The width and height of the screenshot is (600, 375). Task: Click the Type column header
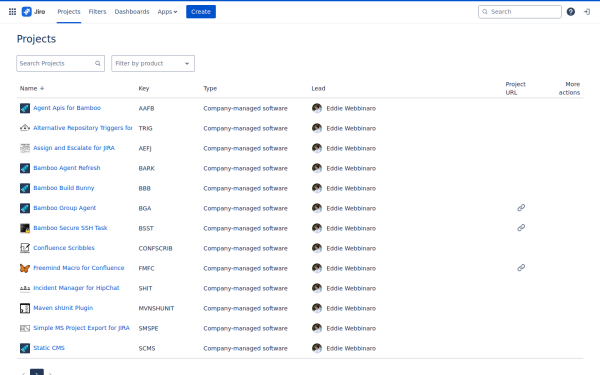click(210, 88)
